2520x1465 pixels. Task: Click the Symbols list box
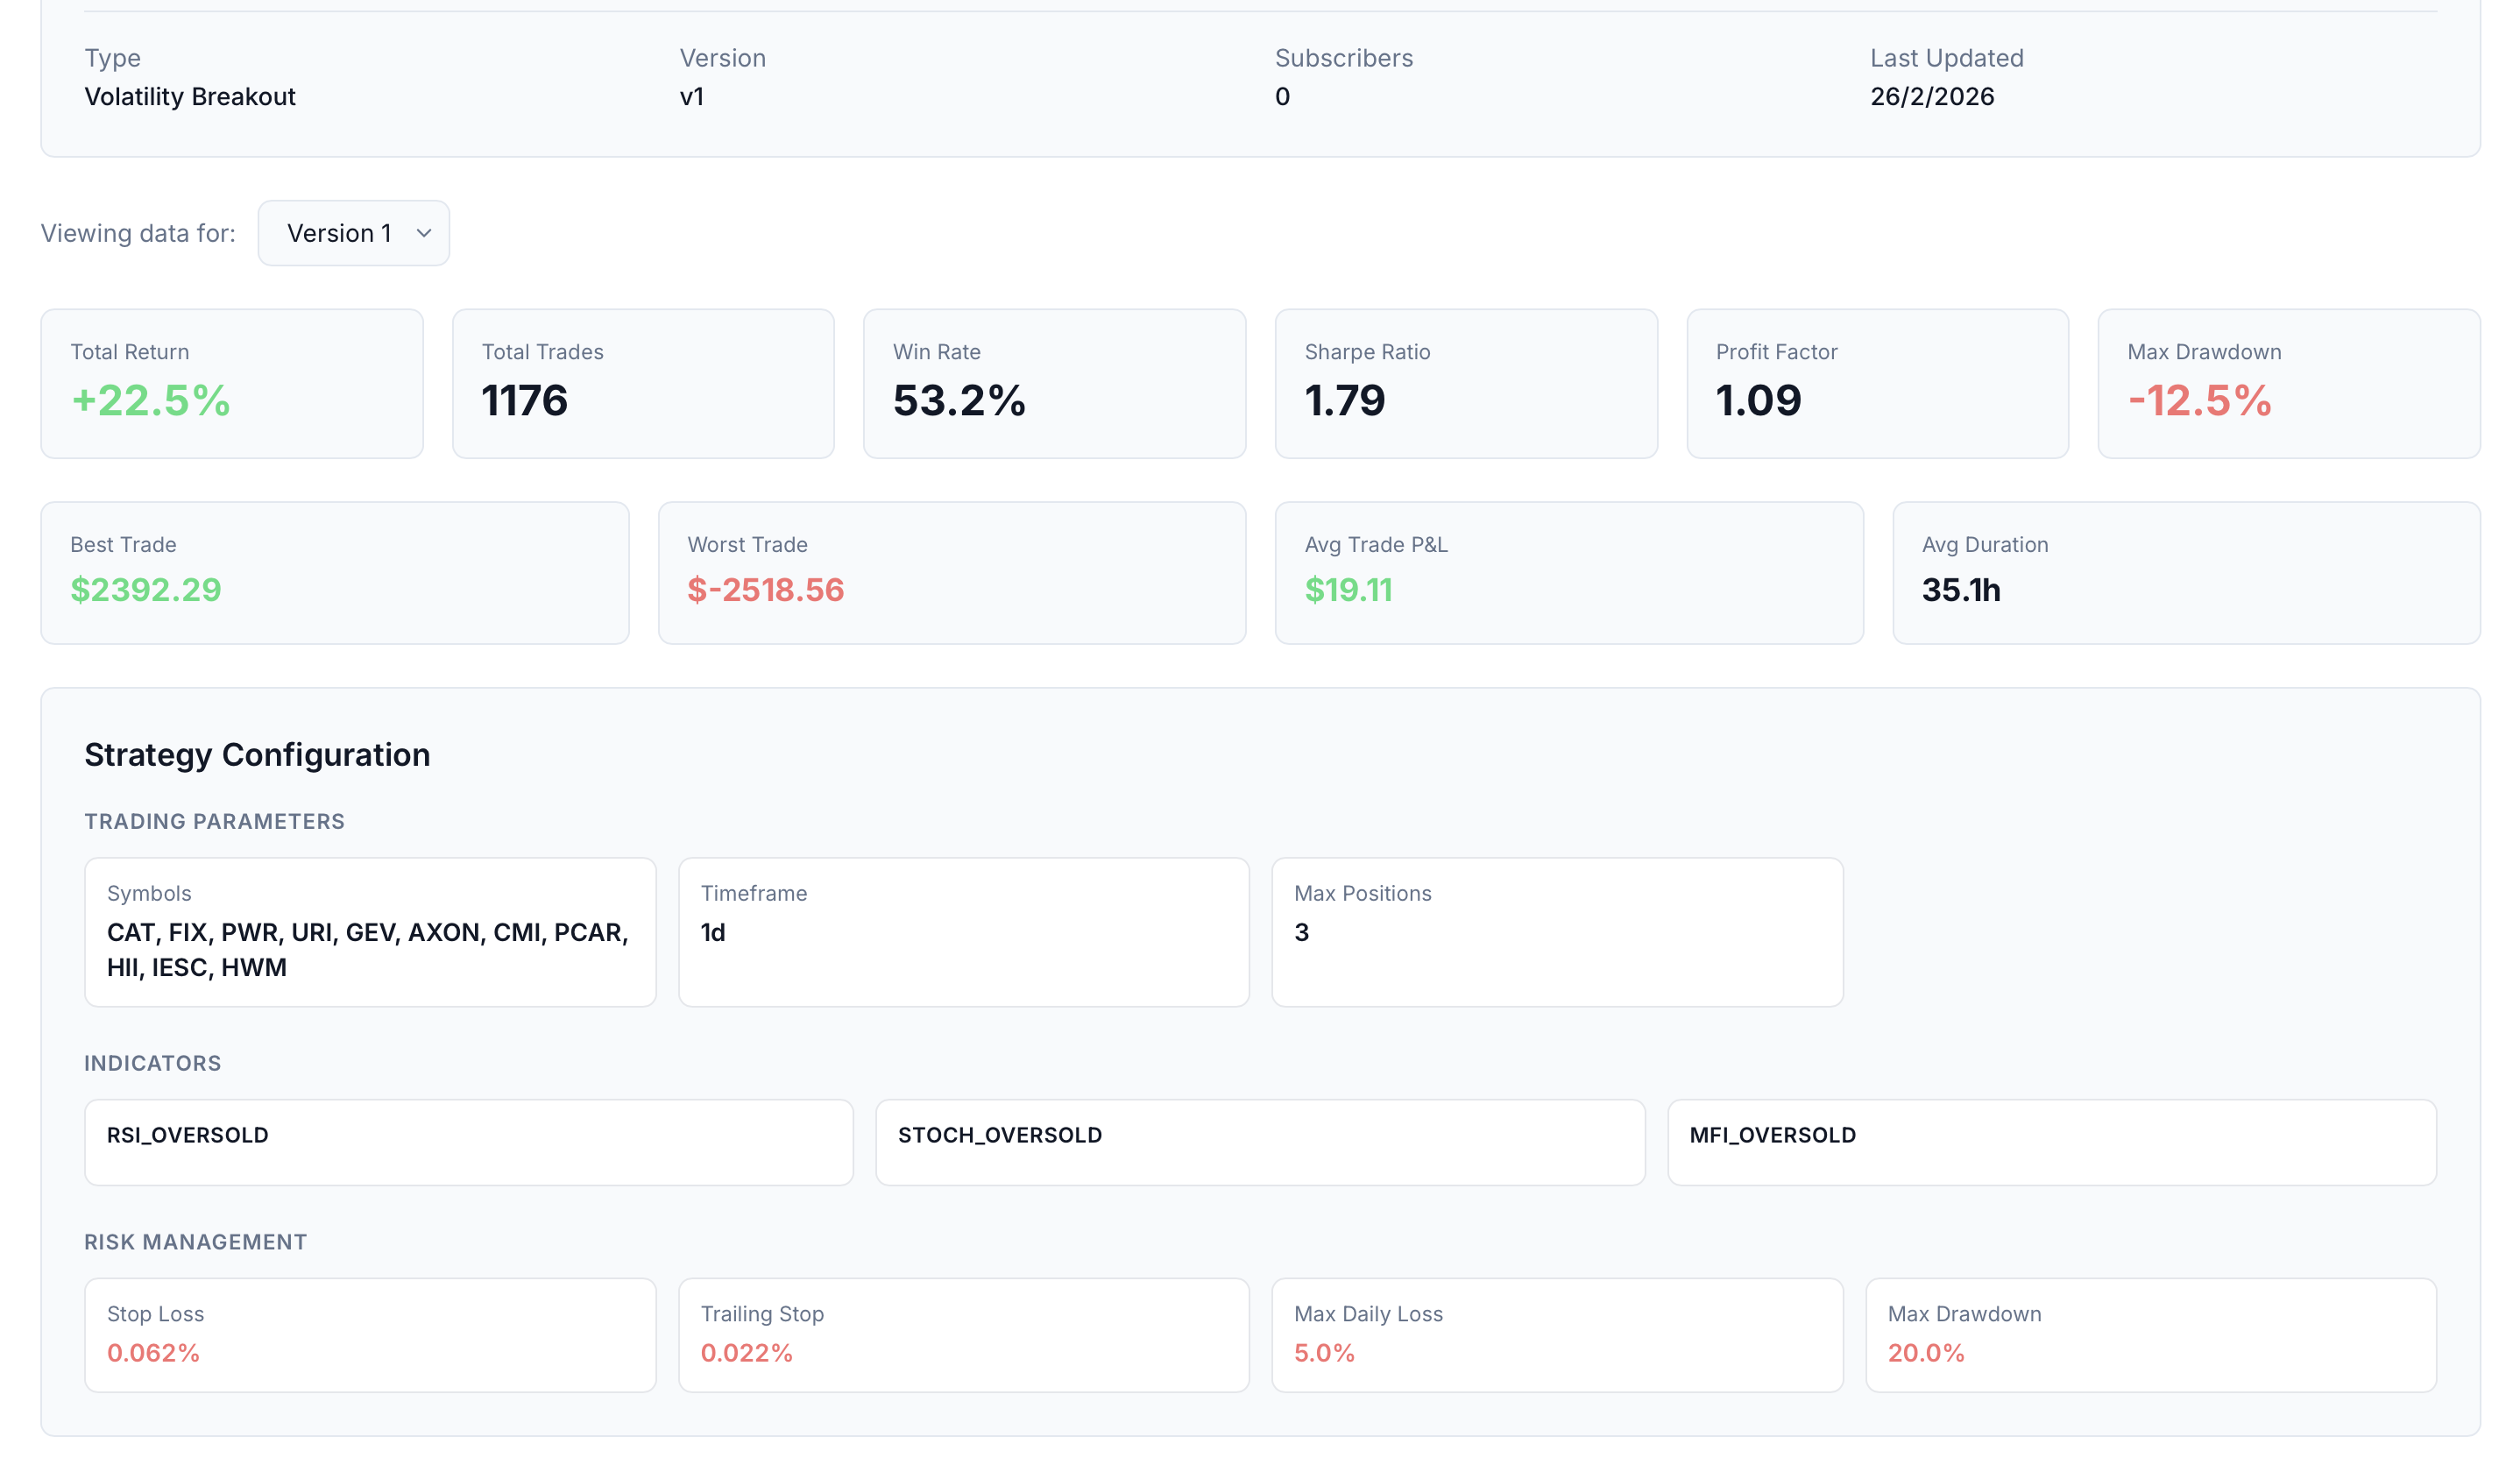370,931
